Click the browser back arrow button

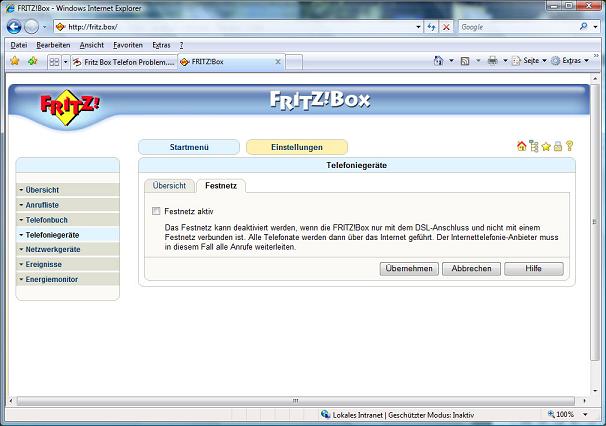point(15,26)
